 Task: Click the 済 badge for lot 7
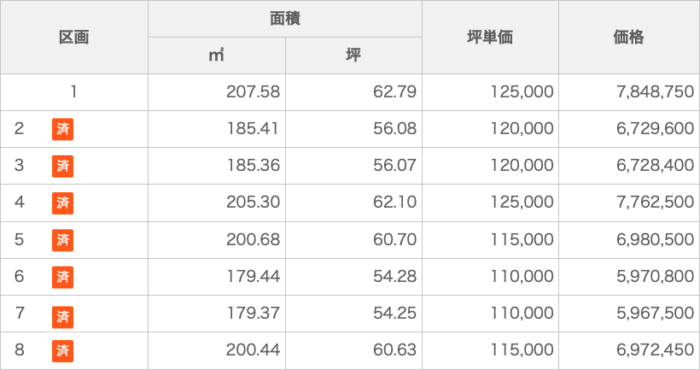pos(62,317)
